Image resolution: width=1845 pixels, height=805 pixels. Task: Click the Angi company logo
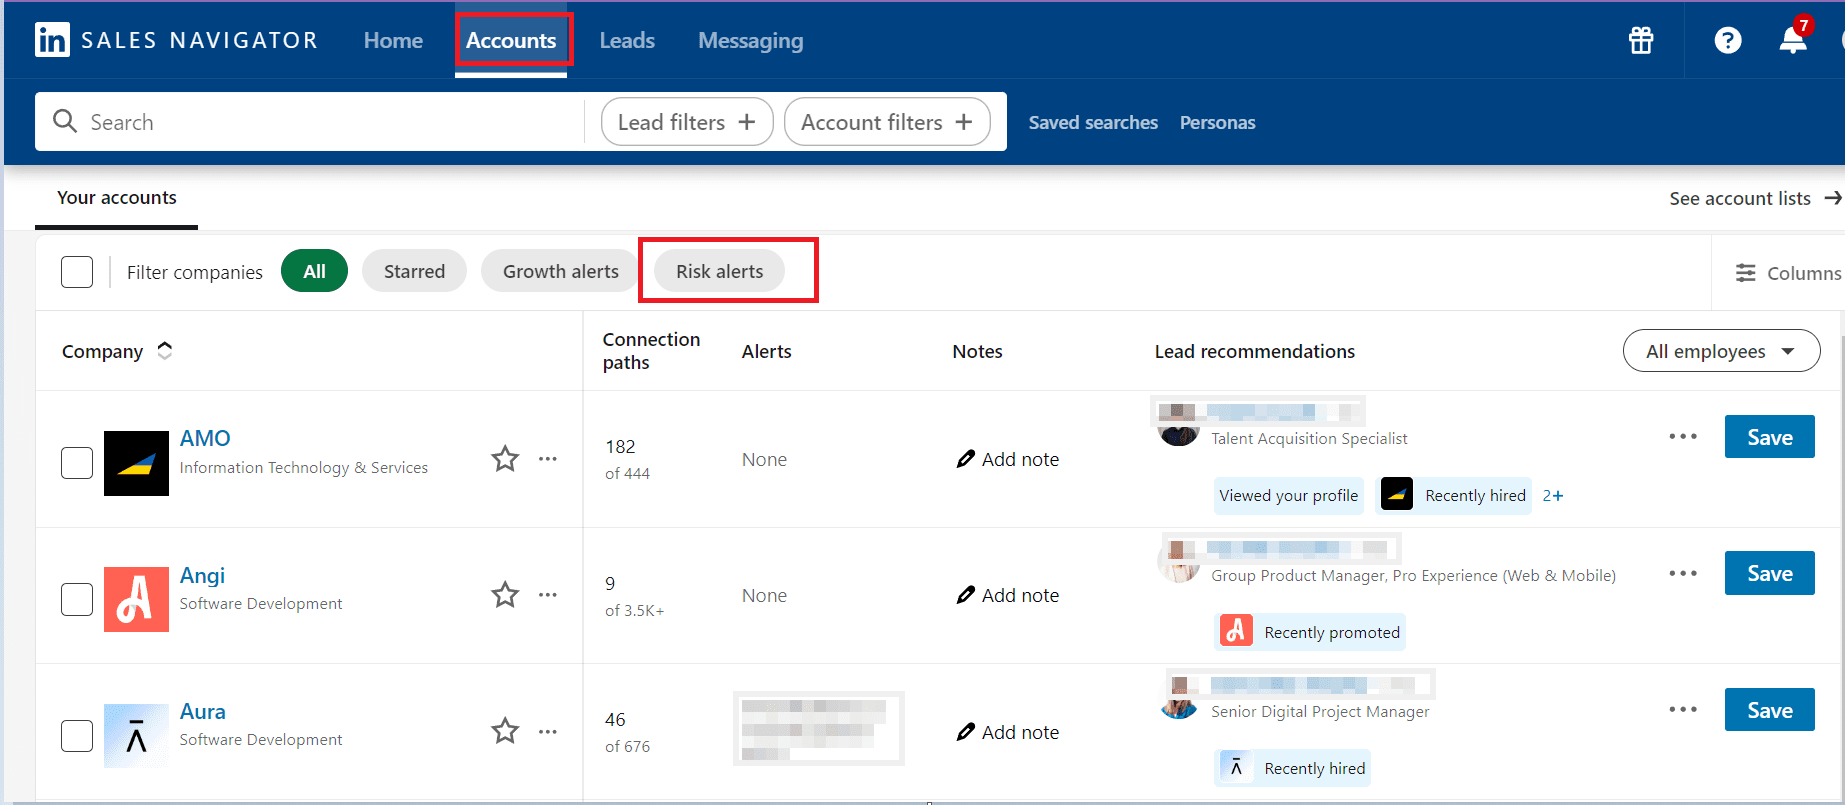click(x=136, y=599)
